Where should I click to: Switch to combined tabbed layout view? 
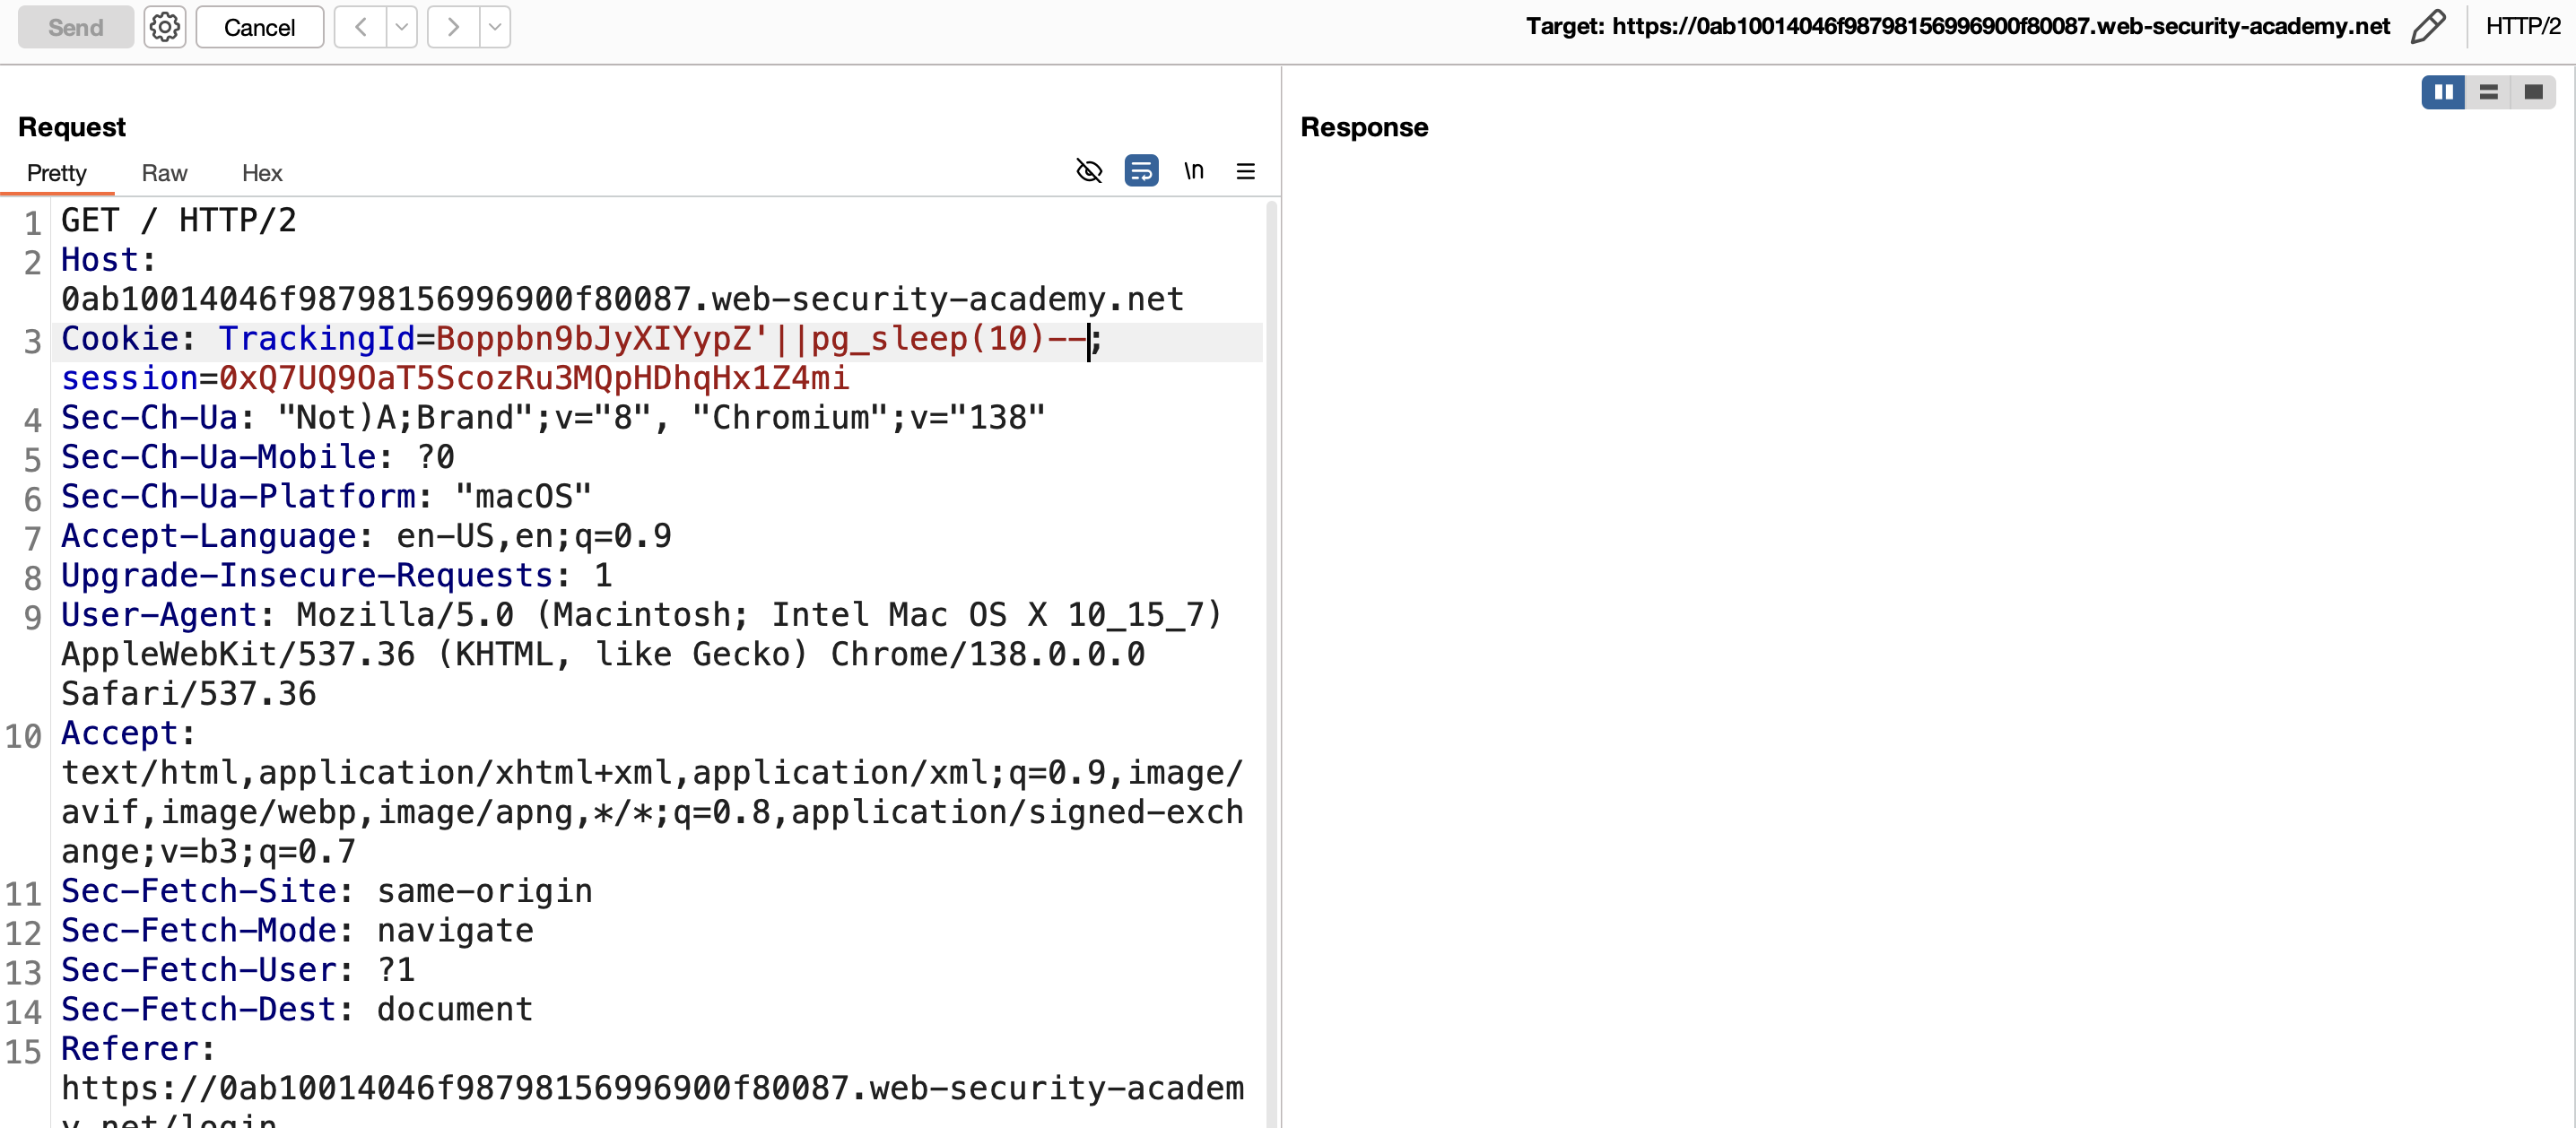coord(2533,92)
